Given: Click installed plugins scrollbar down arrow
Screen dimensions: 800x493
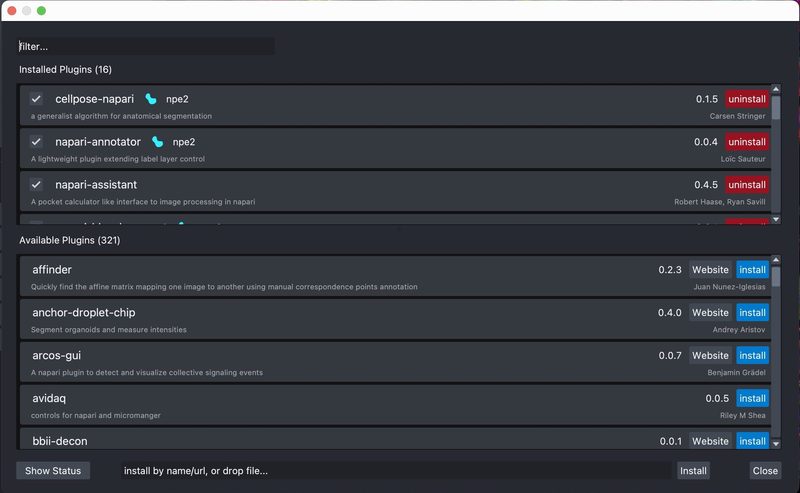Looking at the screenshot, I should [776, 219].
